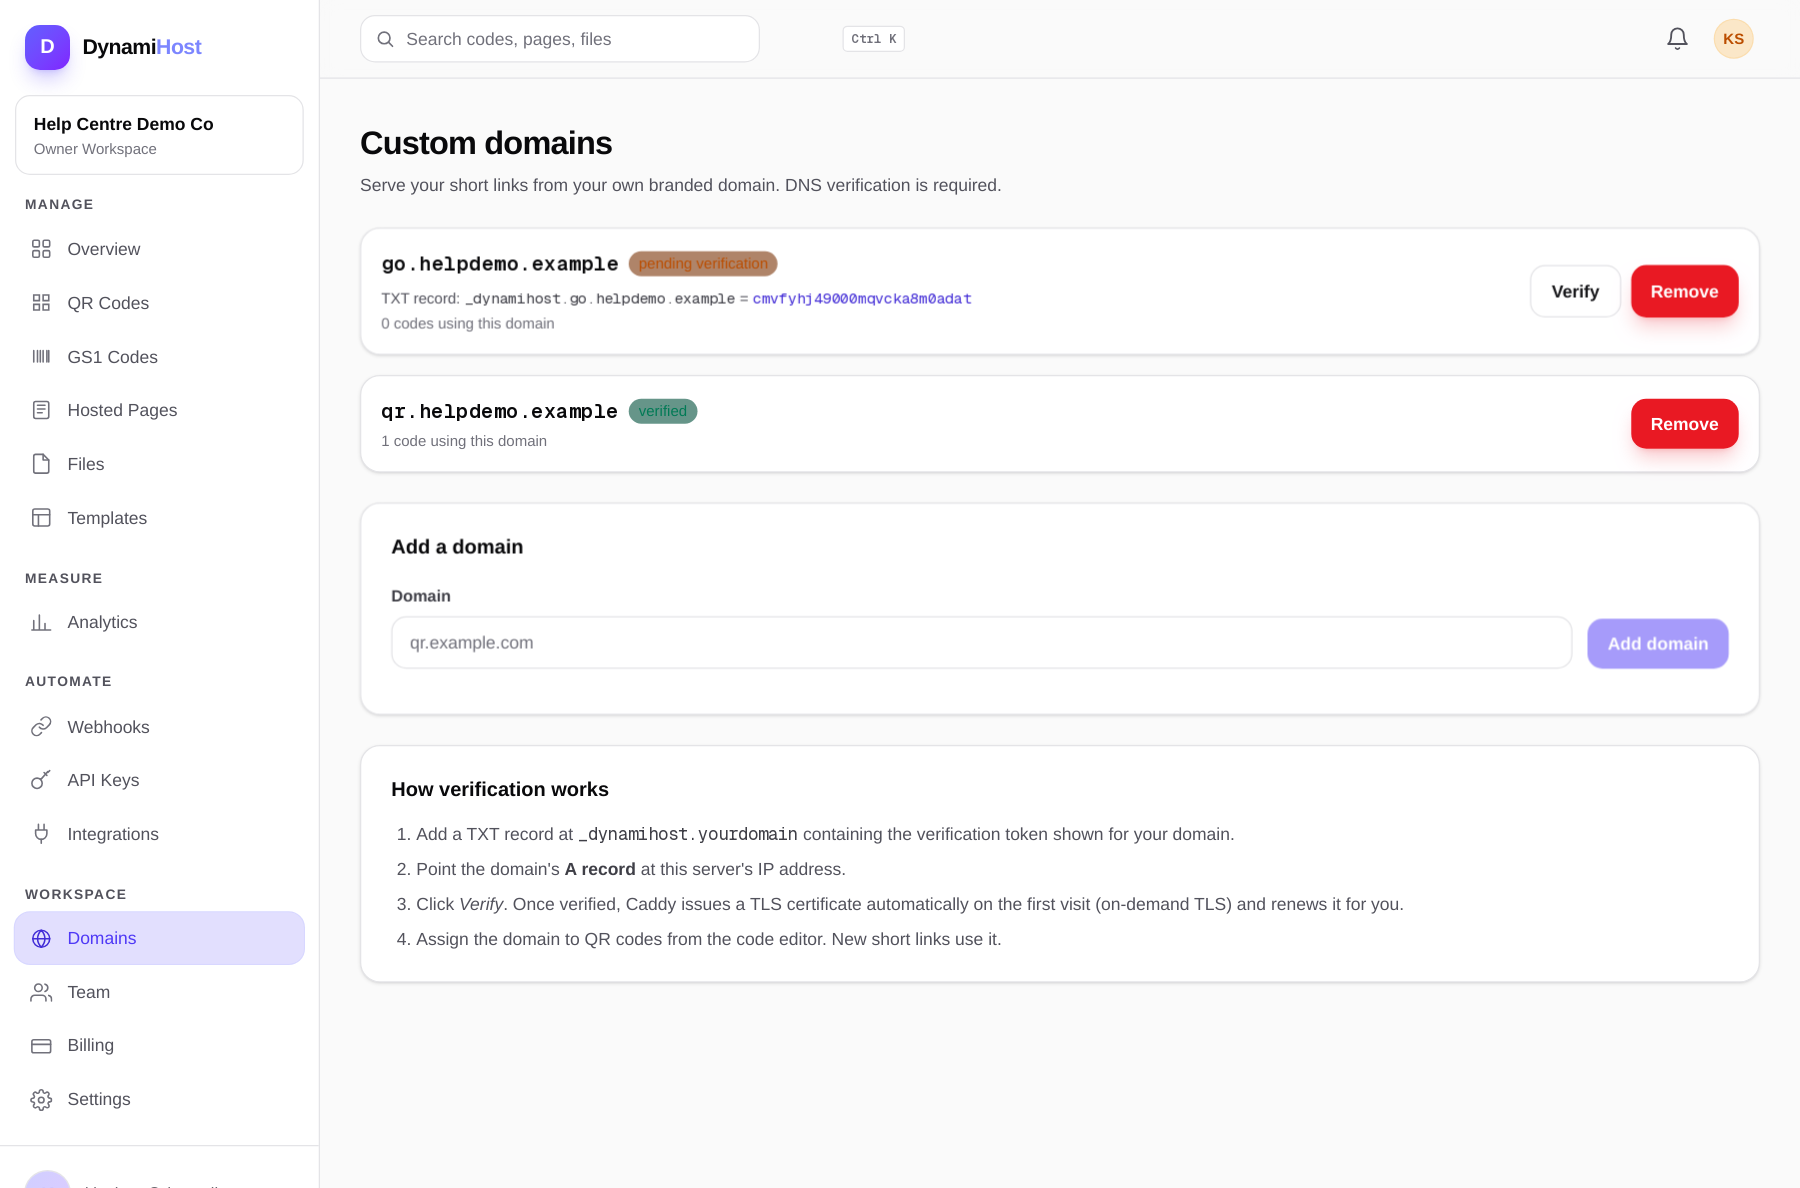The width and height of the screenshot is (1800, 1188).
Task: Click the search codes, pages, files box
Action: click(560, 39)
